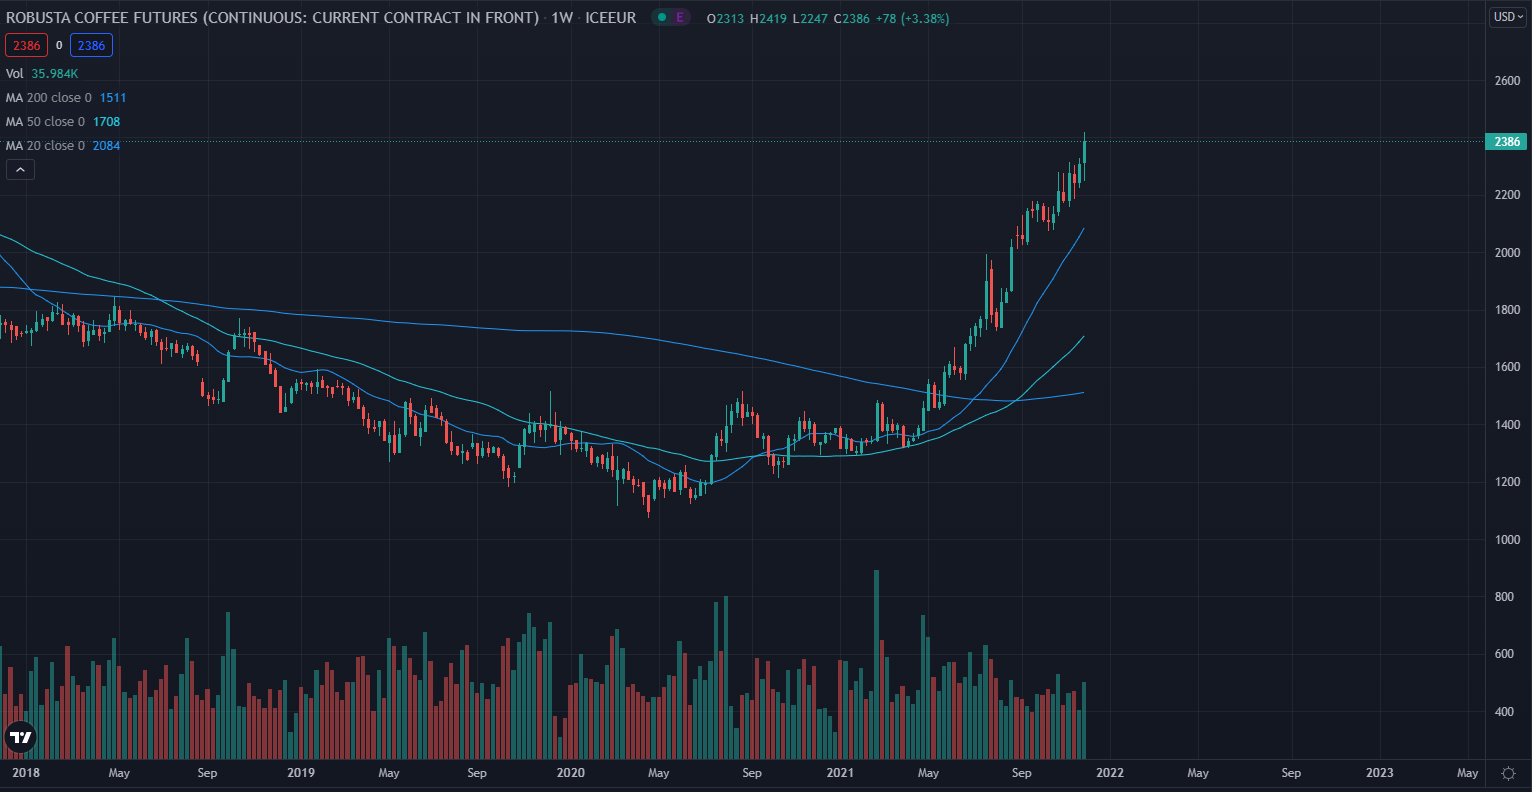The height and width of the screenshot is (792, 1532).
Task: Click the 2022 label on time axis
Action: (1110, 773)
